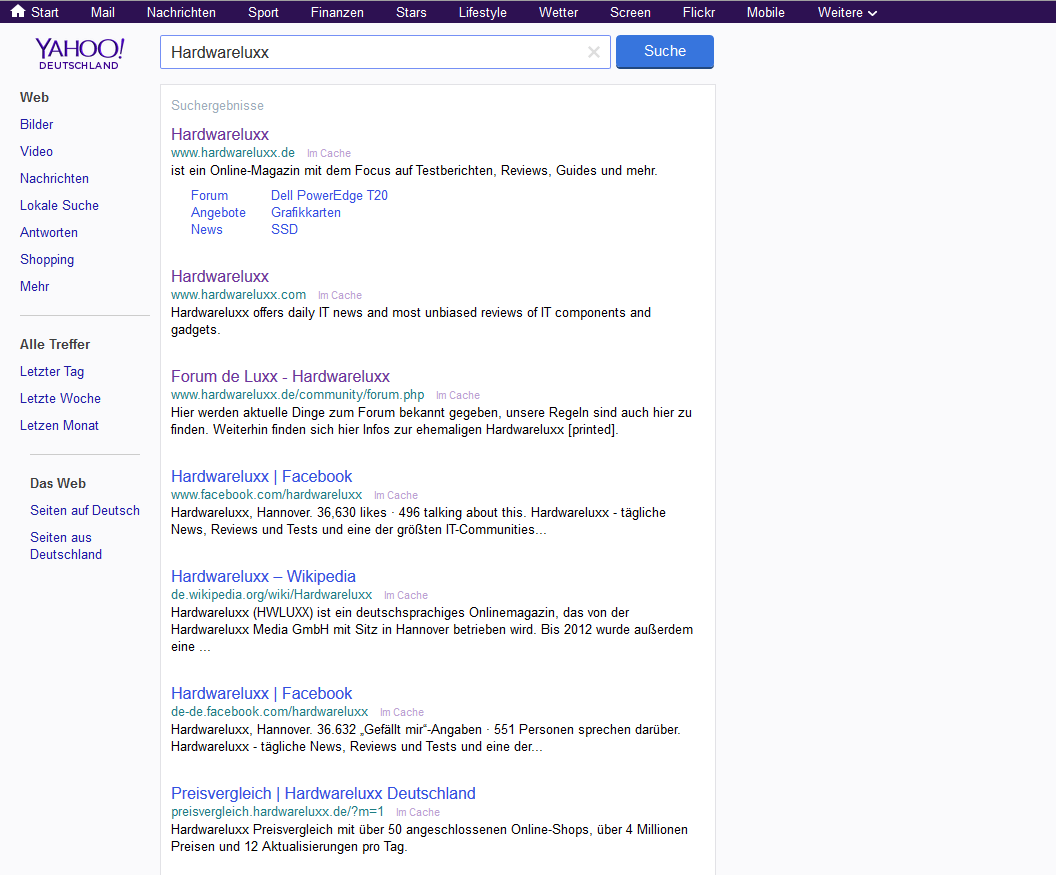Viewport: 1056px width, 875px height.
Task: Open the News sitelink
Action: 207,229
